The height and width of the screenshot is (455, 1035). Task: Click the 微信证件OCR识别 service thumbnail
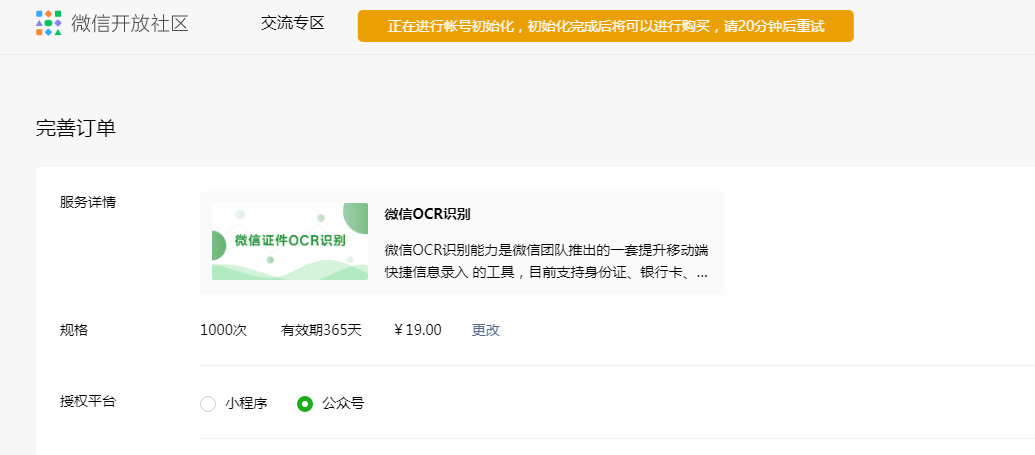click(x=290, y=242)
